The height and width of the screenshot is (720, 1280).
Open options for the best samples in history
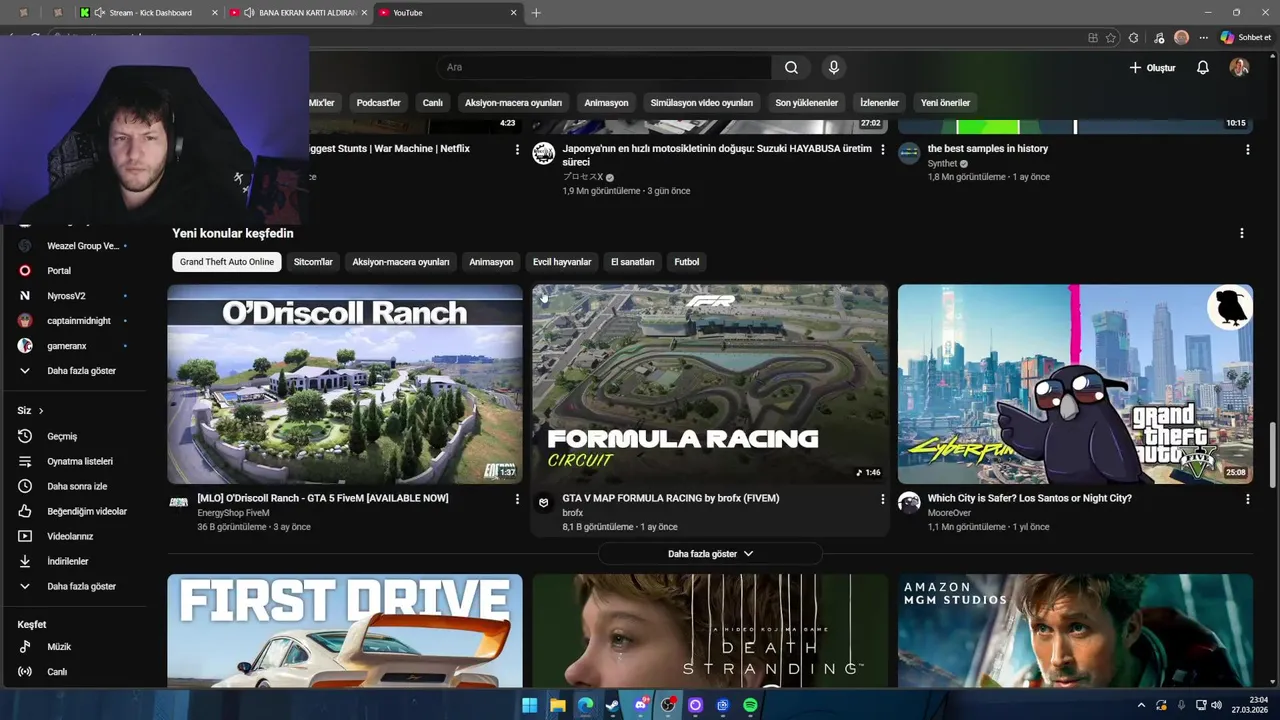tap(1247, 149)
